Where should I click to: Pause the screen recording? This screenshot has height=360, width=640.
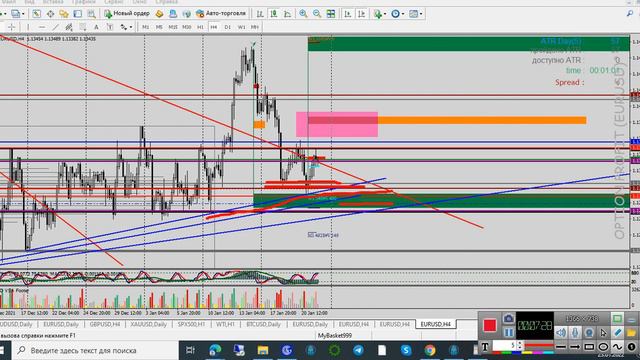coord(508,333)
